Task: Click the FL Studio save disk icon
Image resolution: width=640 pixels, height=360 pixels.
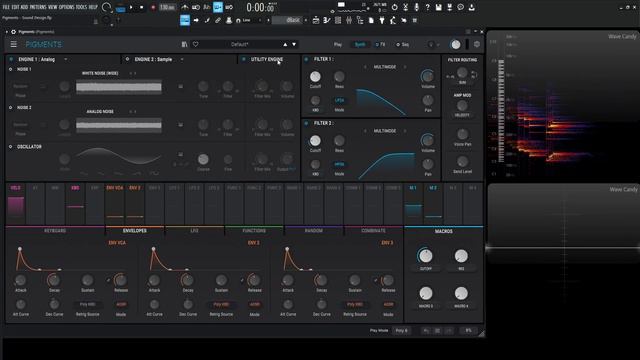Action: pos(438,7)
